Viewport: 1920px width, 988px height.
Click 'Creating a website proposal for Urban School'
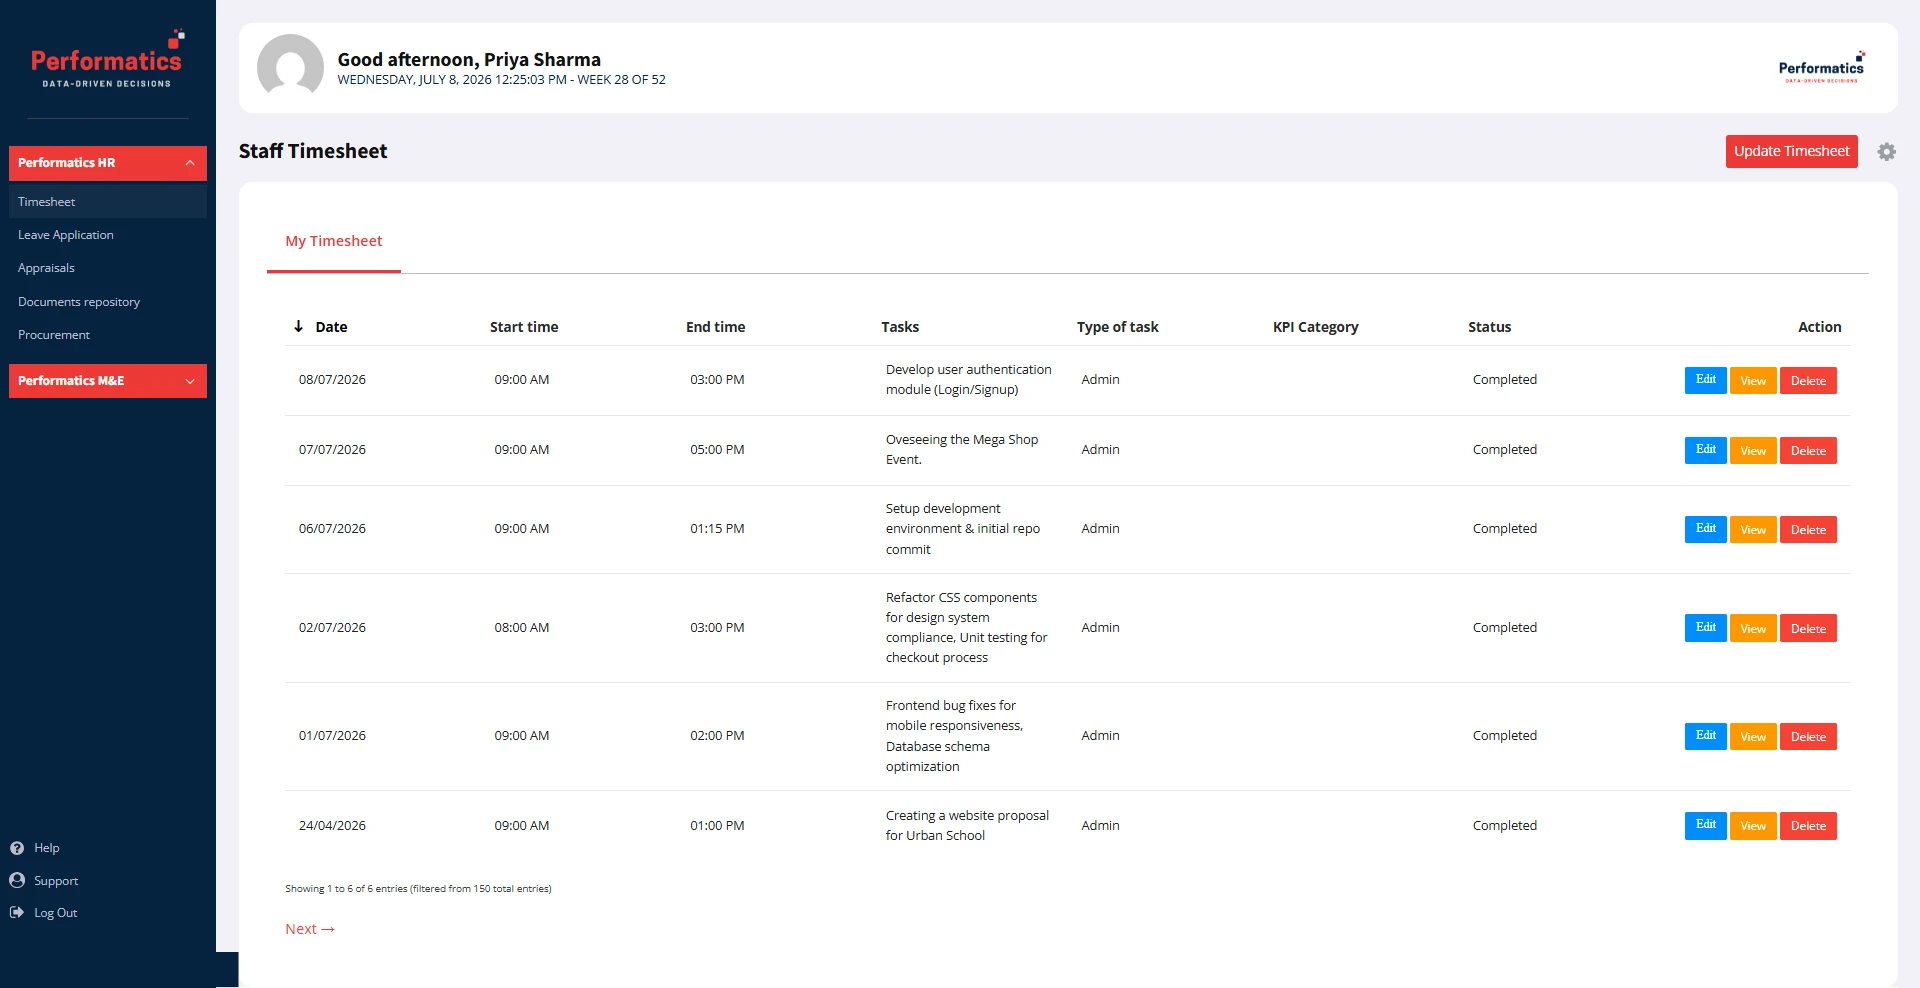[x=967, y=826]
